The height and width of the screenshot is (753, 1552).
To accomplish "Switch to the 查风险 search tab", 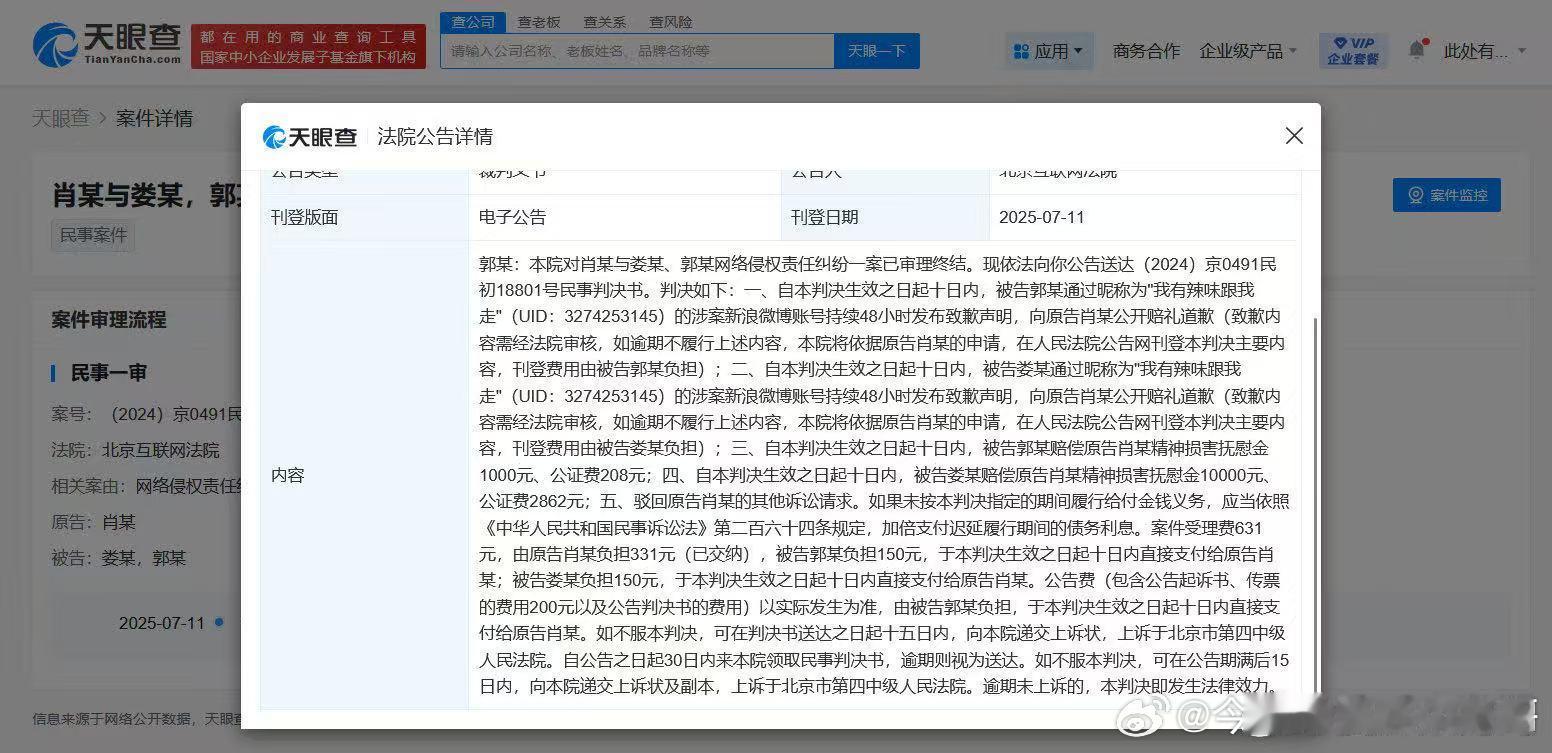I will [670, 22].
